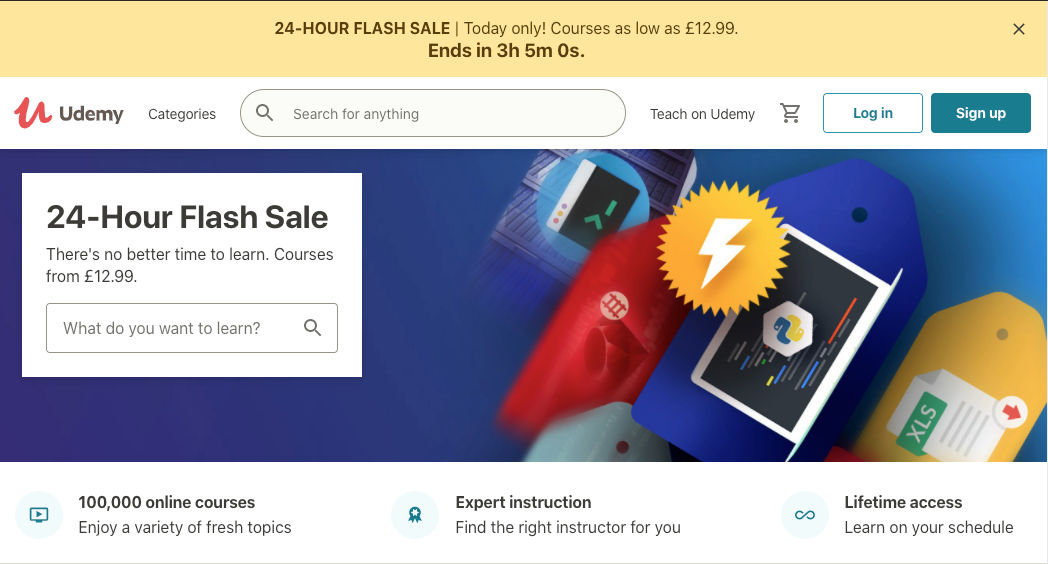Click the Sign up button
Viewport: 1048px width, 564px height.
click(x=980, y=113)
